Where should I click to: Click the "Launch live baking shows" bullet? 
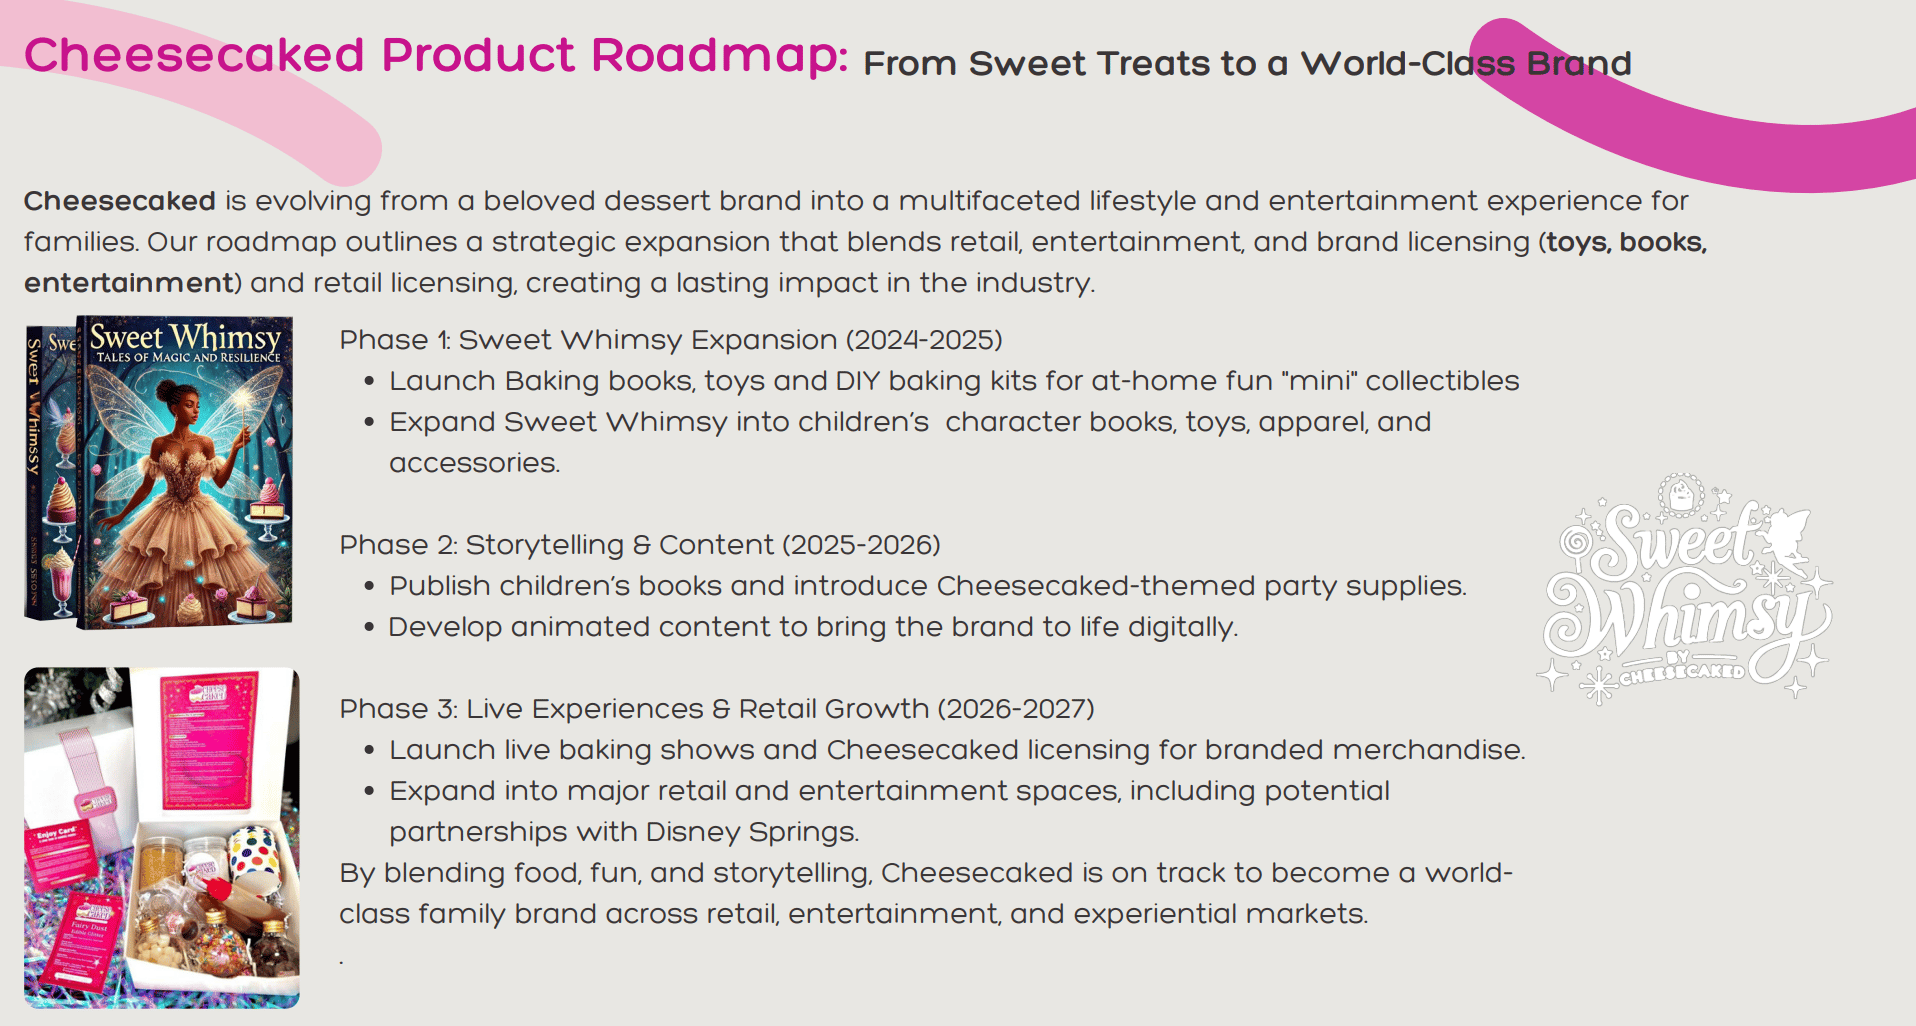pos(956,750)
